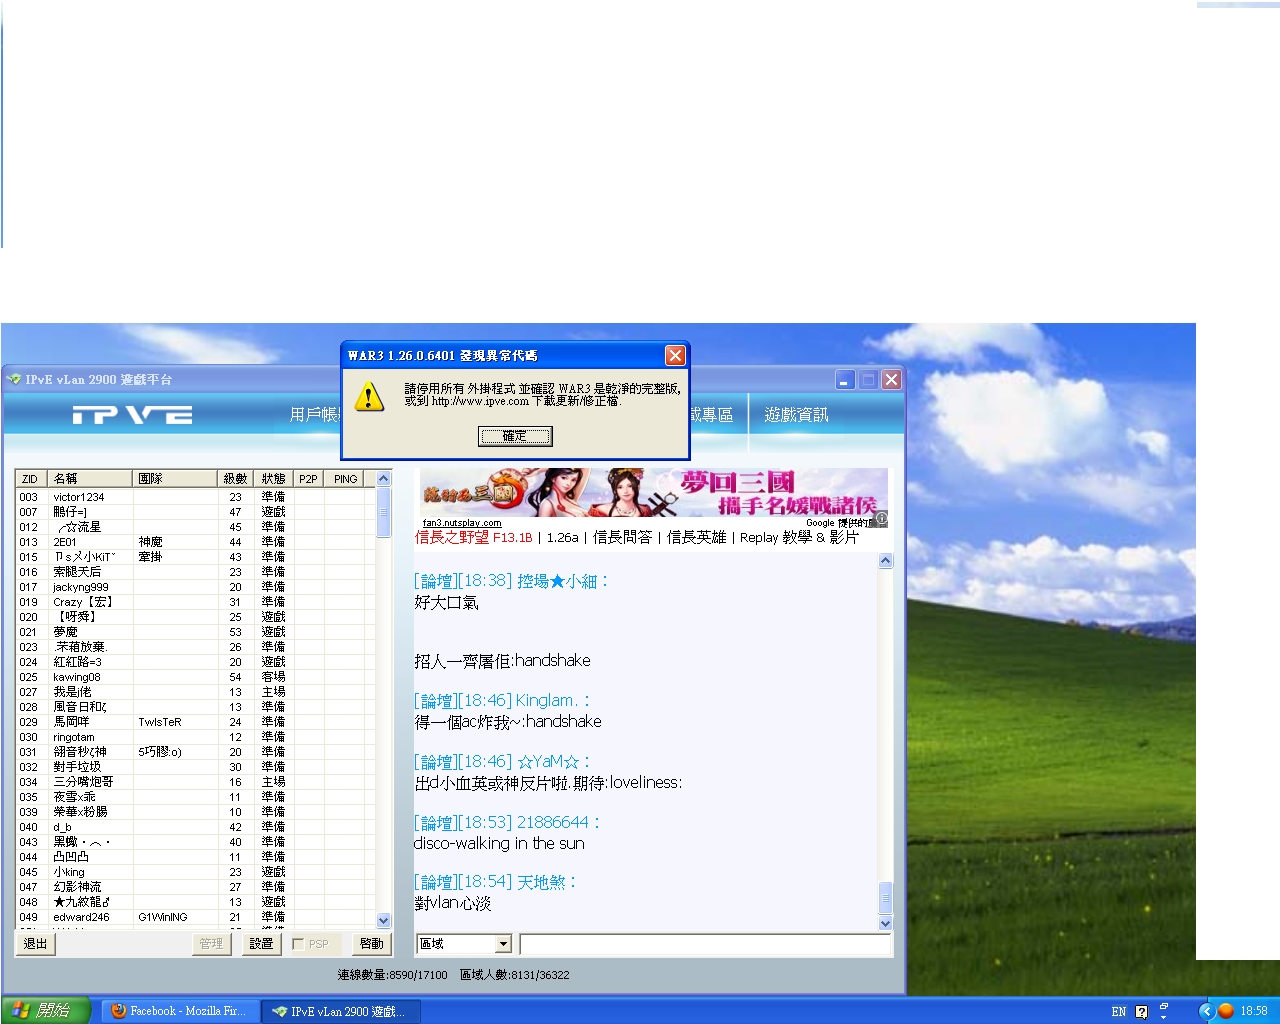Viewport: 1280px width, 1024px height.
Task: Open the fan3.nutsplay.com link
Action: [462, 523]
